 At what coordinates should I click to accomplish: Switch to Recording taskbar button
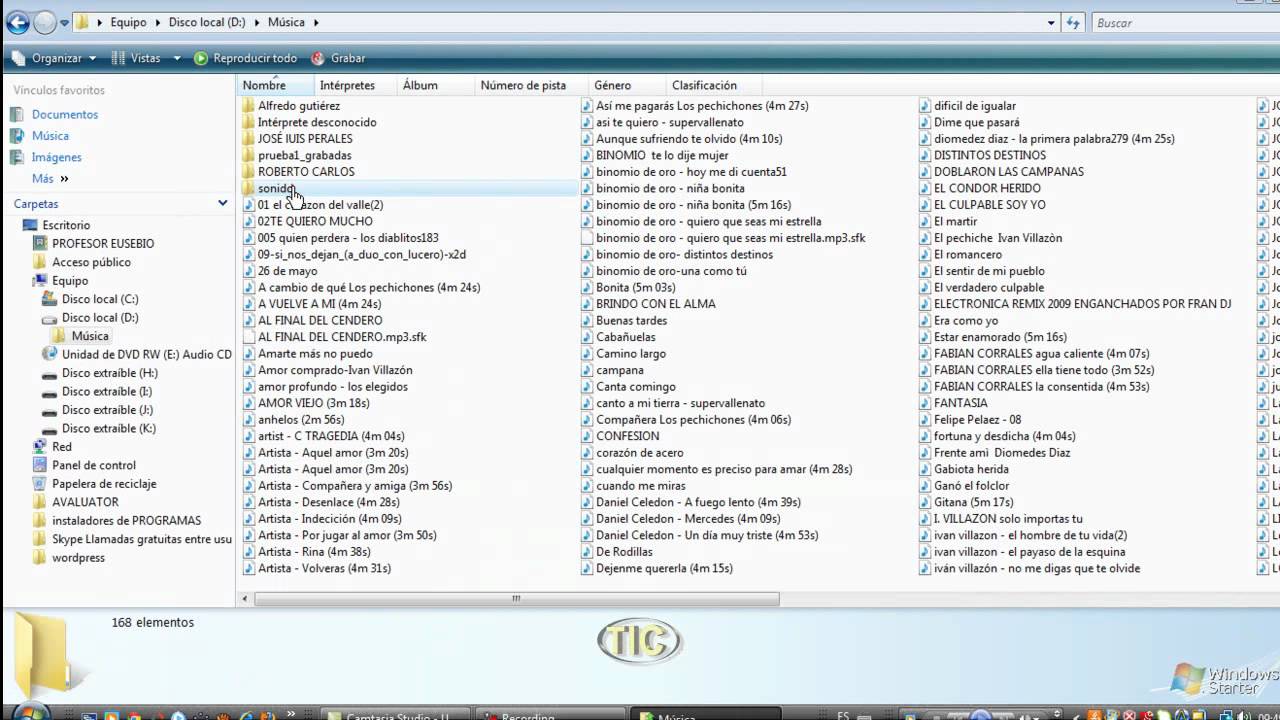pos(549,714)
